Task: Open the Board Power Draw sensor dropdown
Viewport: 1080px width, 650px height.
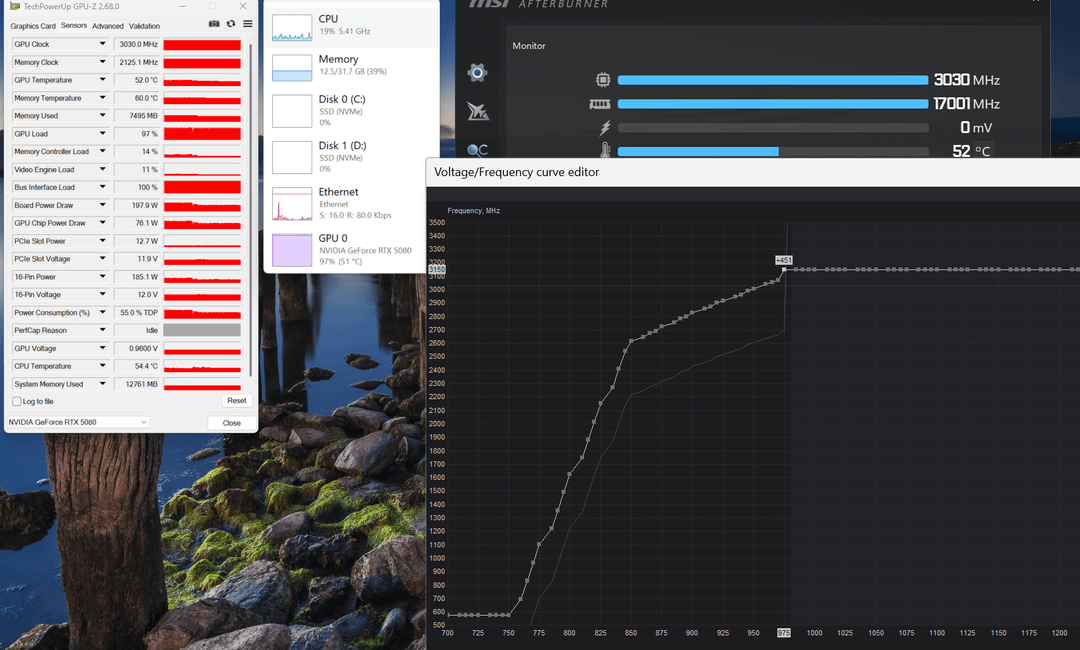Action: (x=102, y=205)
